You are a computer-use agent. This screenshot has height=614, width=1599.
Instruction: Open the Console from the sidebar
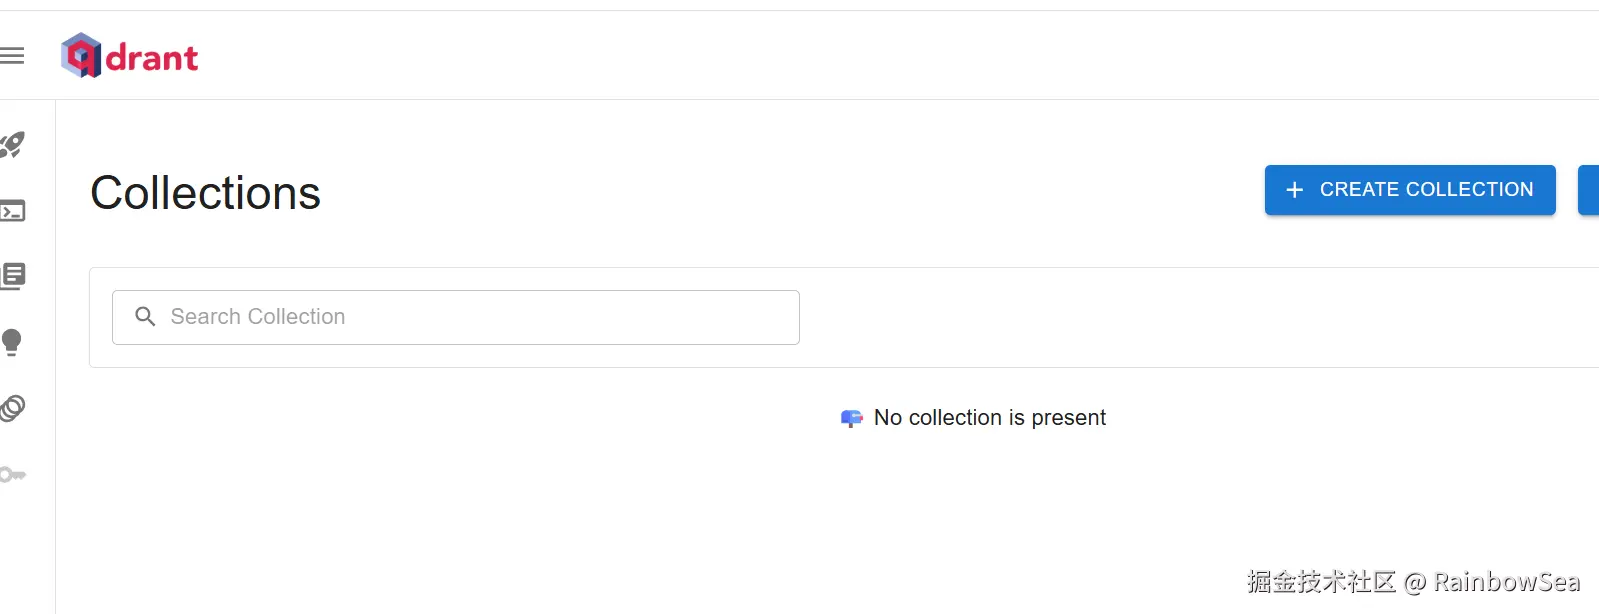click(x=13, y=211)
